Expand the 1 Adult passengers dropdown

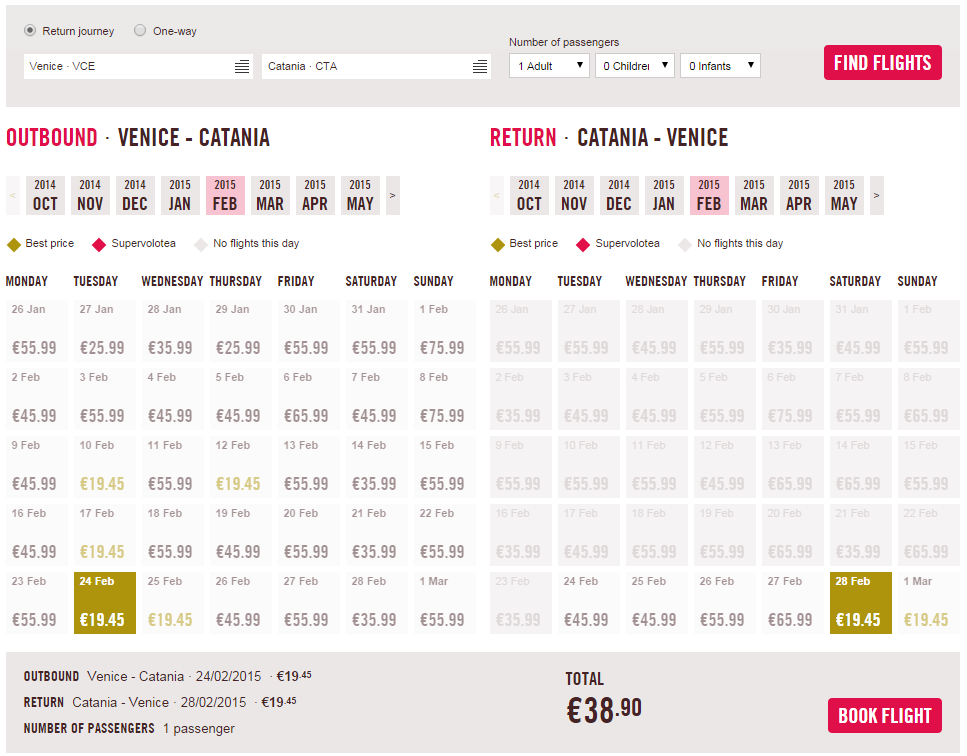549,65
